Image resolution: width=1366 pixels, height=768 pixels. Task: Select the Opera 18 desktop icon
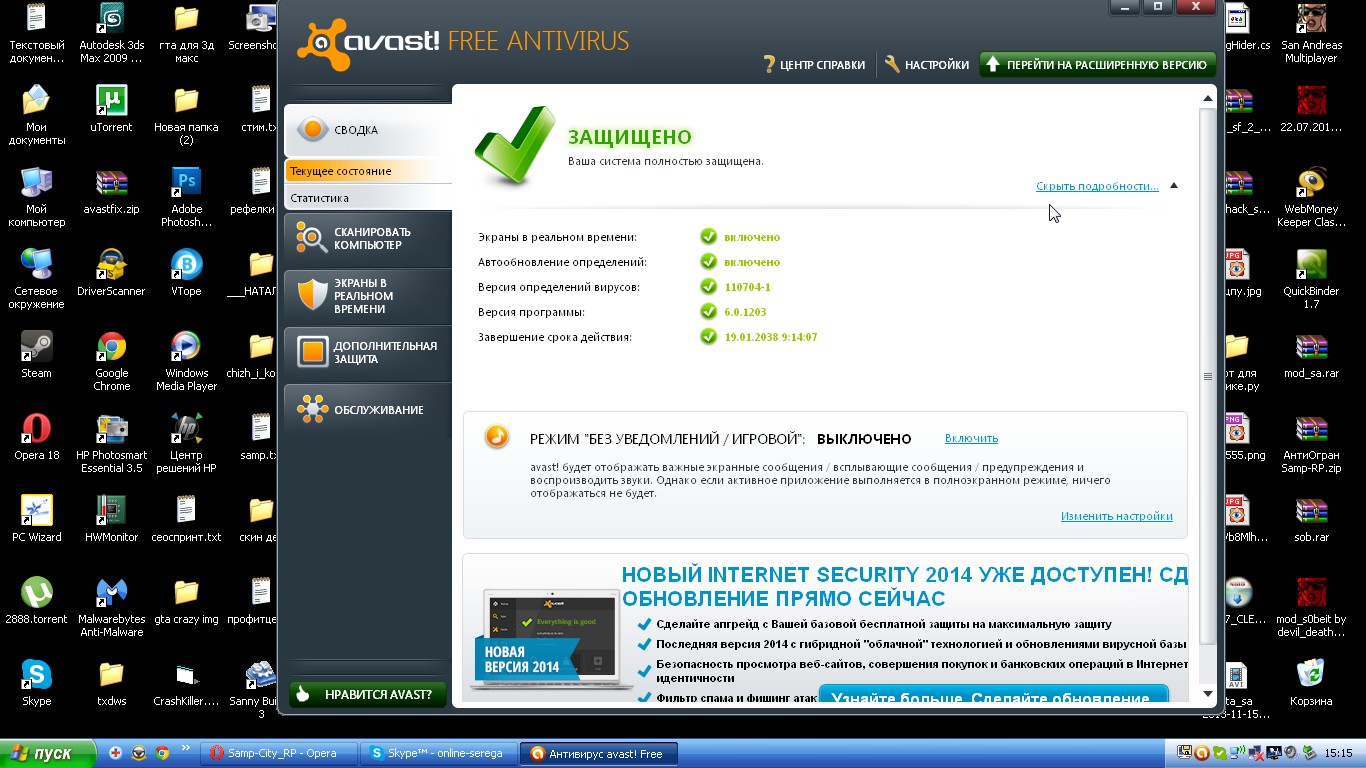pos(37,436)
